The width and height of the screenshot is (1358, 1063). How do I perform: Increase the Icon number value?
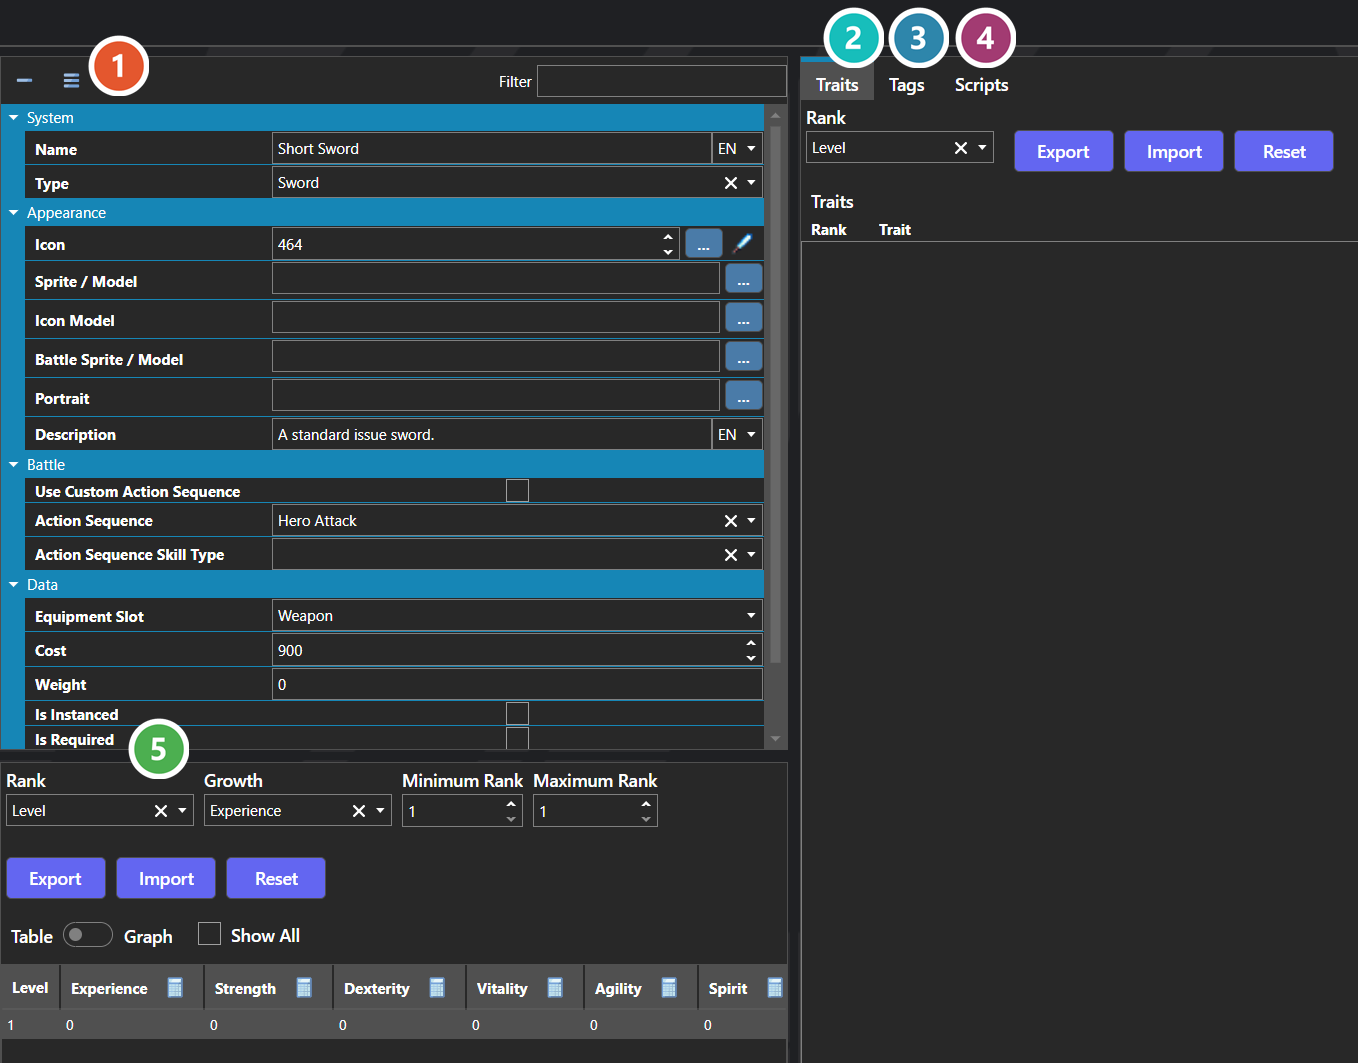point(668,237)
